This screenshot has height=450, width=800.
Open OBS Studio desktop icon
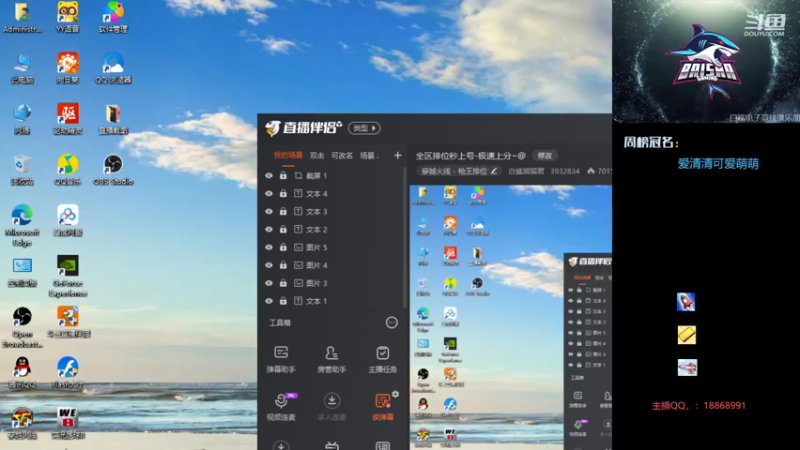coord(113,170)
